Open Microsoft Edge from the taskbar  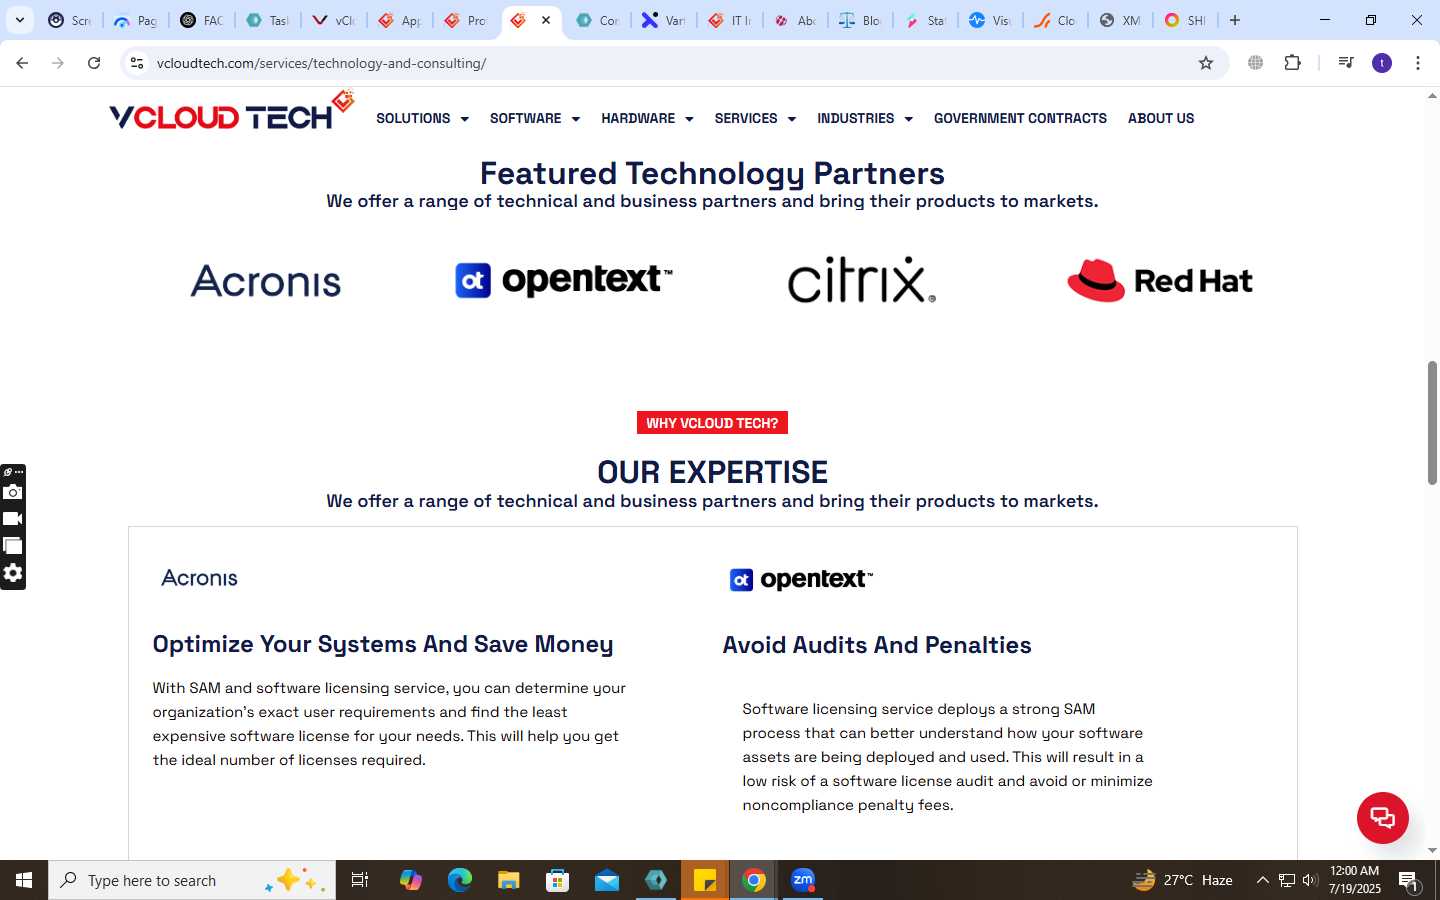[459, 880]
